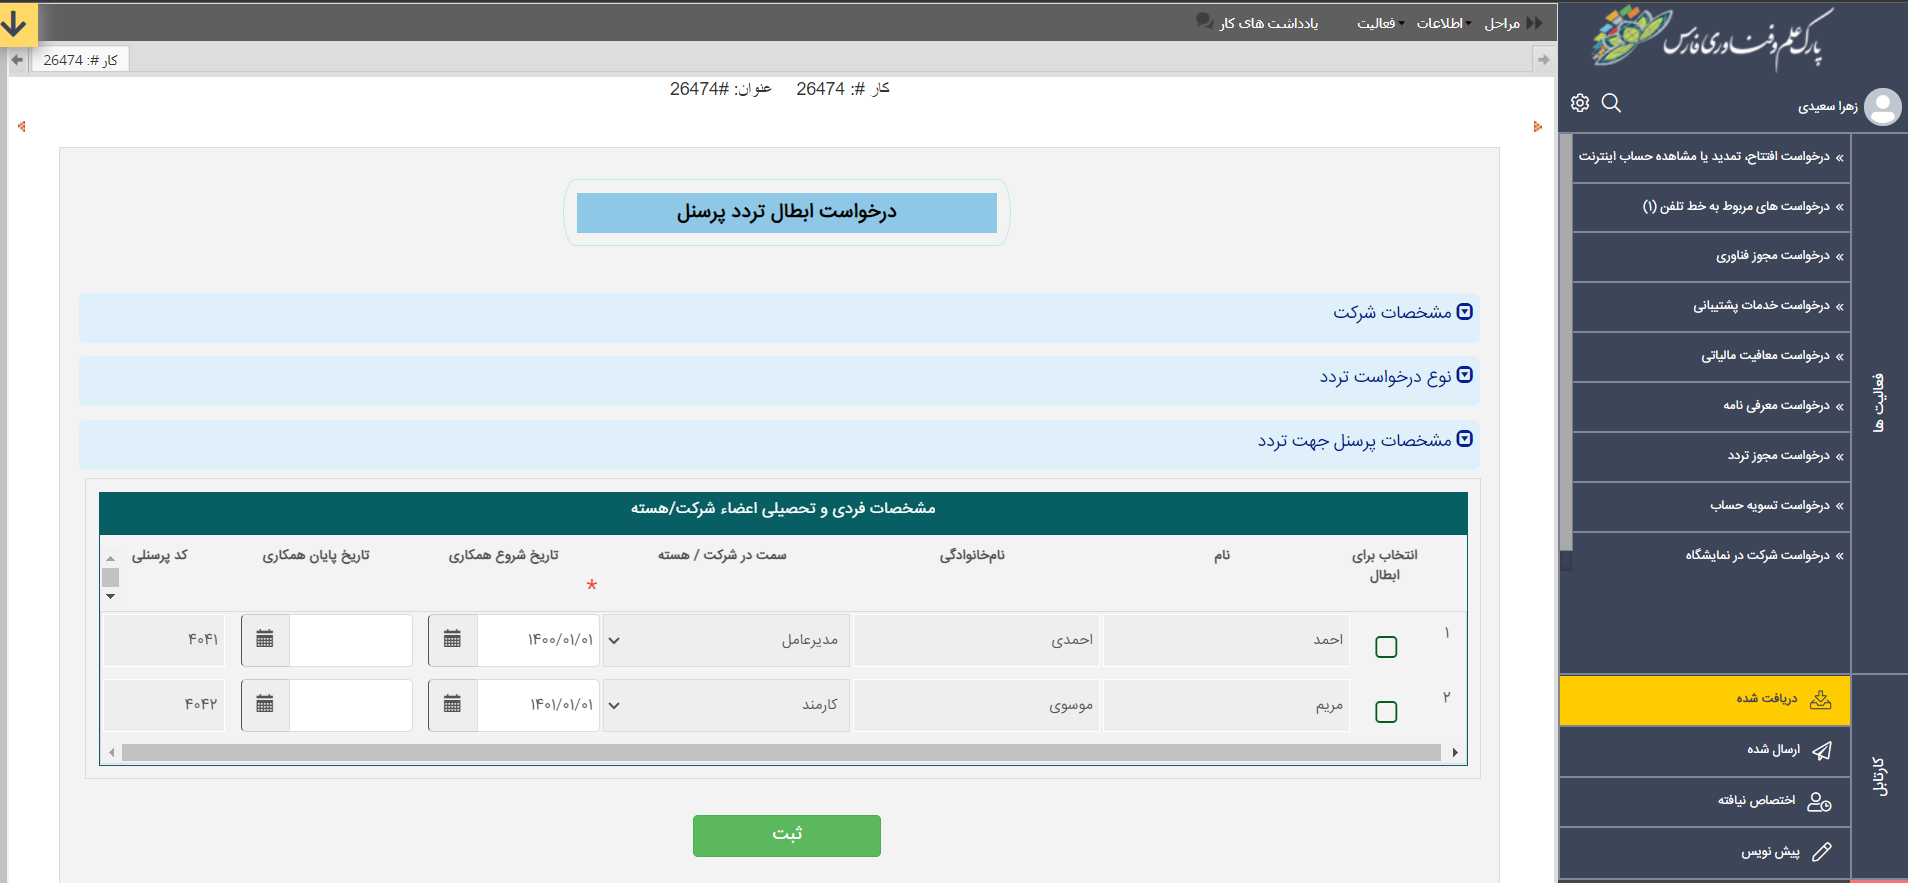The width and height of the screenshot is (1908, 883).
Task: Click the search magnifier icon
Action: (1611, 103)
